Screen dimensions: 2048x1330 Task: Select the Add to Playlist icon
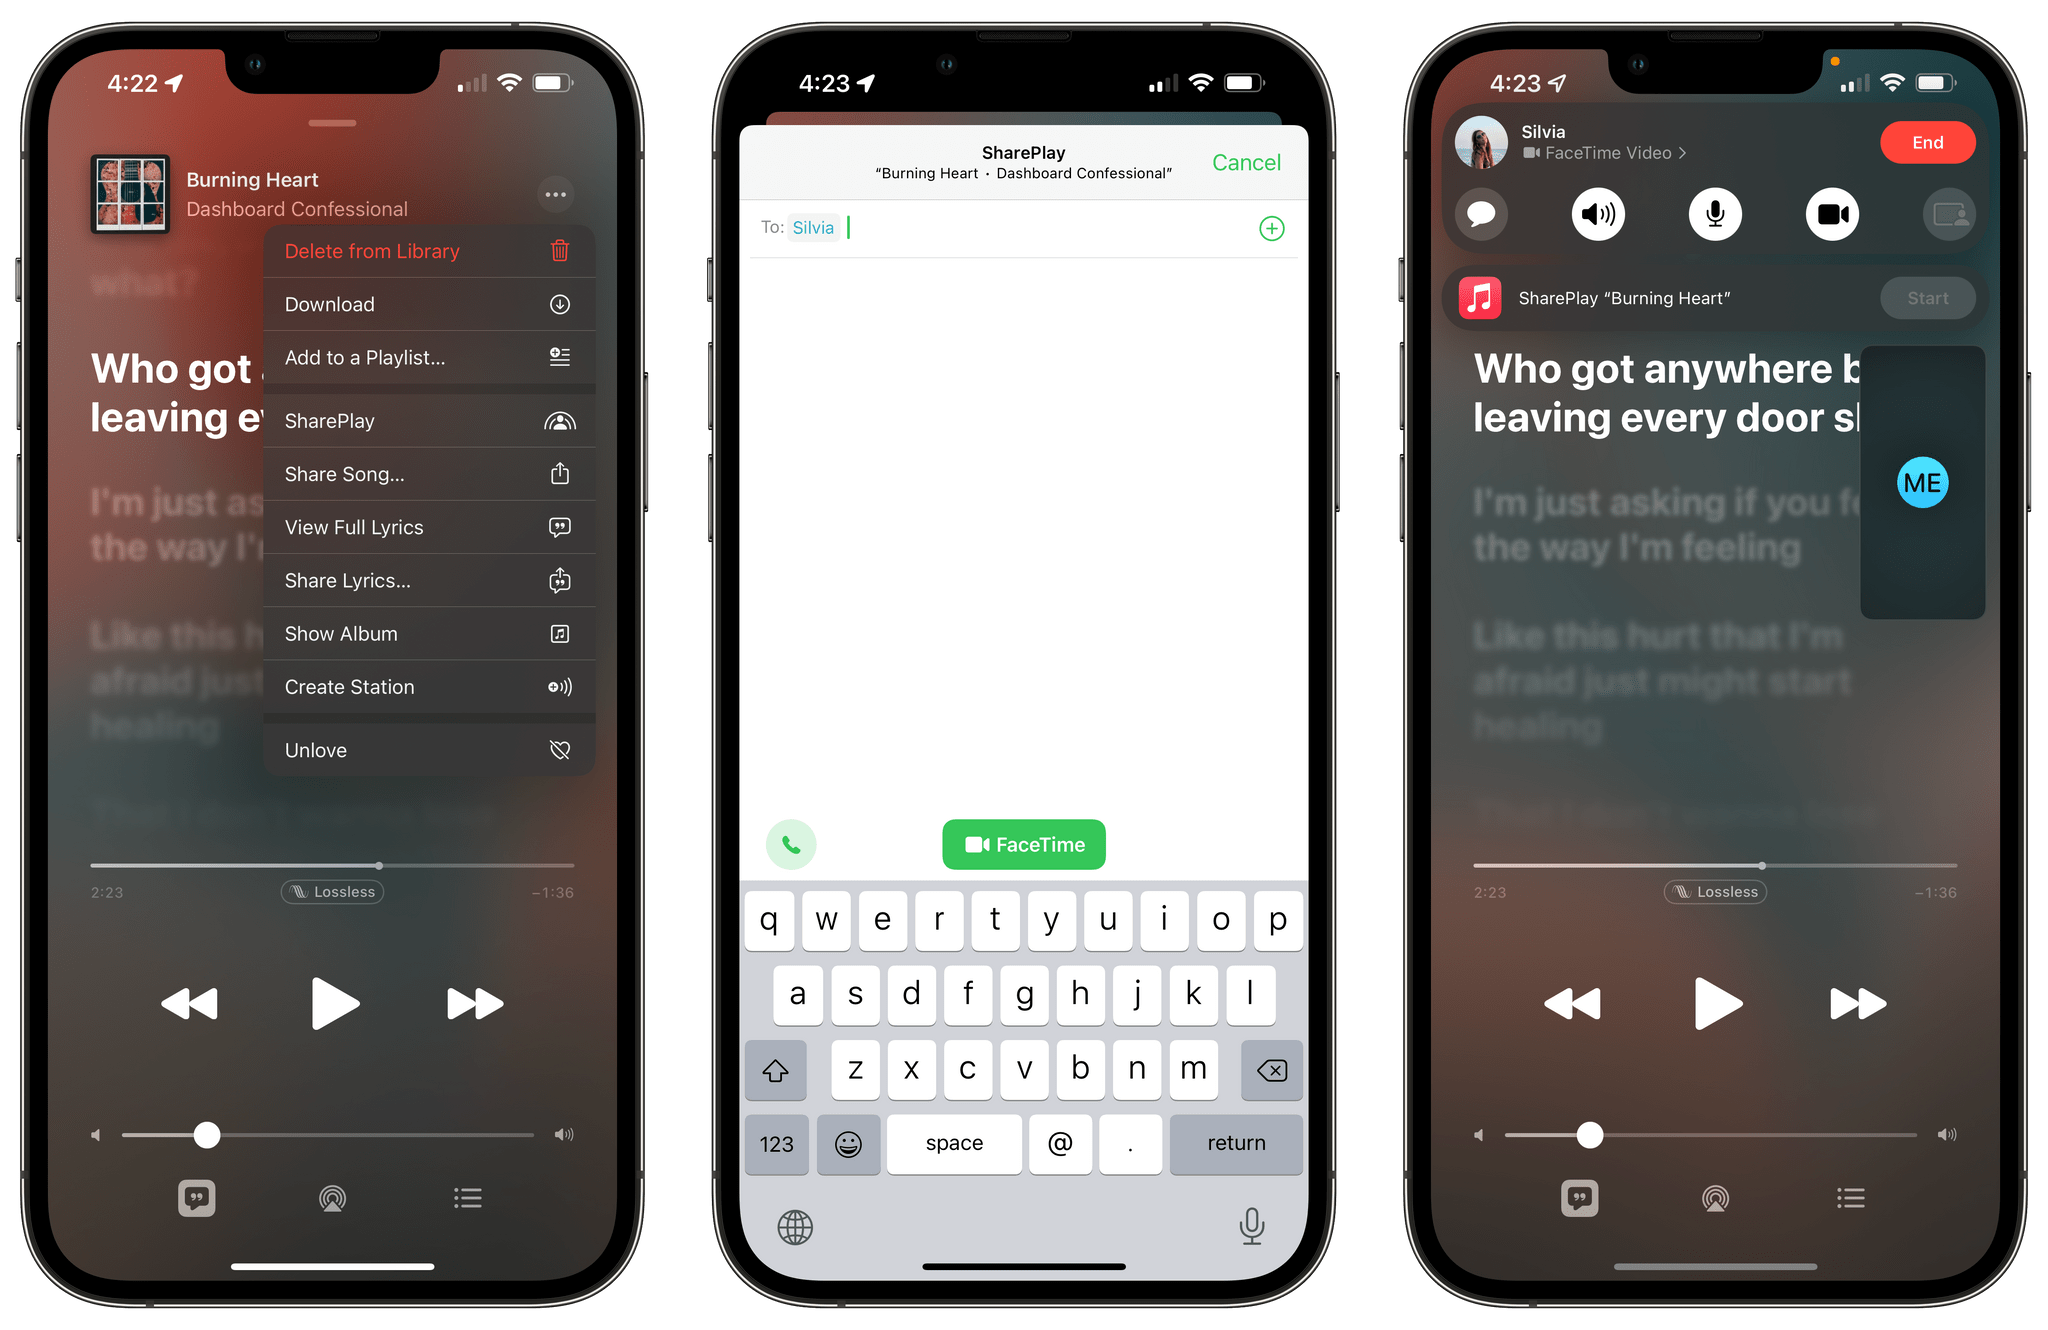pos(558,358)
